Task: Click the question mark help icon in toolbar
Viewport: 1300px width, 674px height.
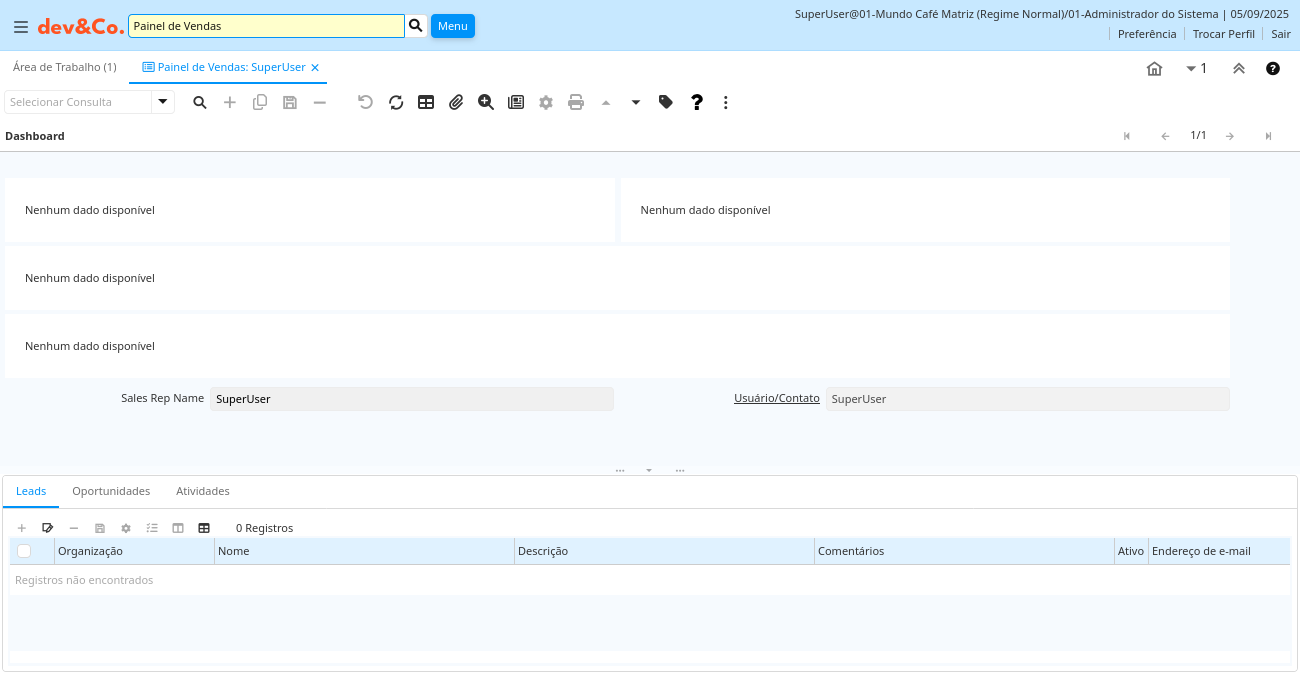Action: 697,102
